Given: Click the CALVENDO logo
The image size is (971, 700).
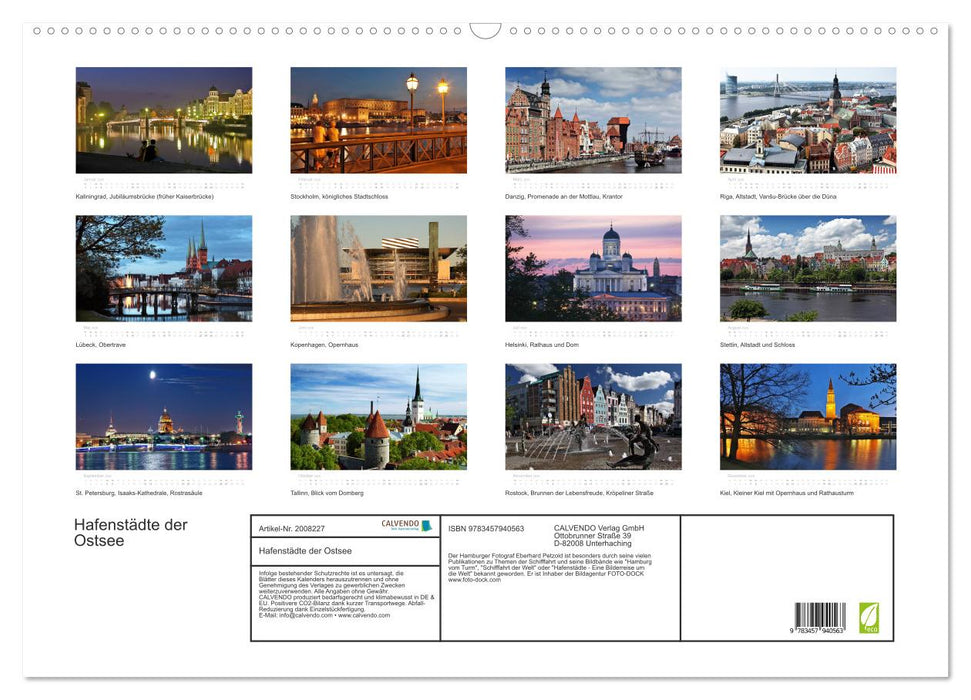Looking at the screenshot, I should tap(396, 523).
